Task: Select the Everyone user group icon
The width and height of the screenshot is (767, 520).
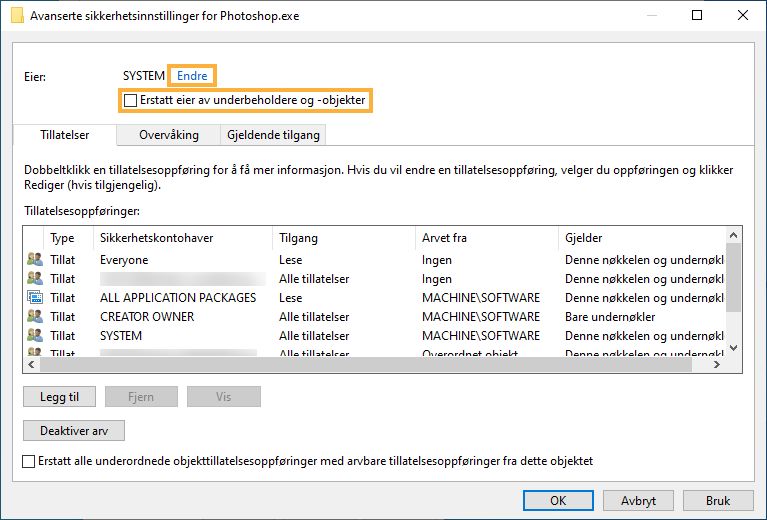Action: point(35,260)
